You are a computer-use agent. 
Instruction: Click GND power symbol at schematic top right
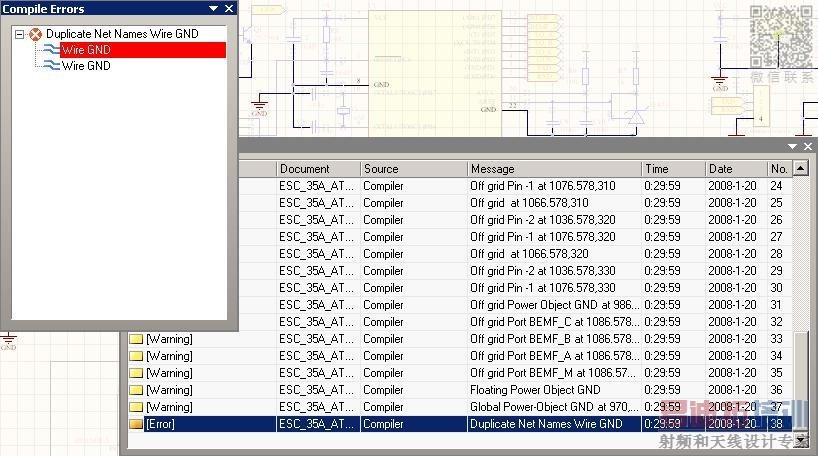click(720, 82)
